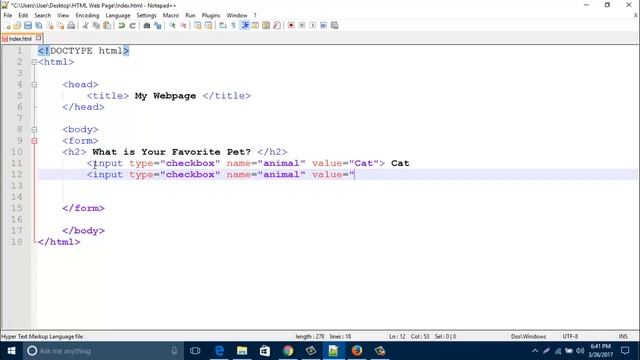Collapse the red form fold marker
The image size is (640, 360).
click(x=34, y=141)
